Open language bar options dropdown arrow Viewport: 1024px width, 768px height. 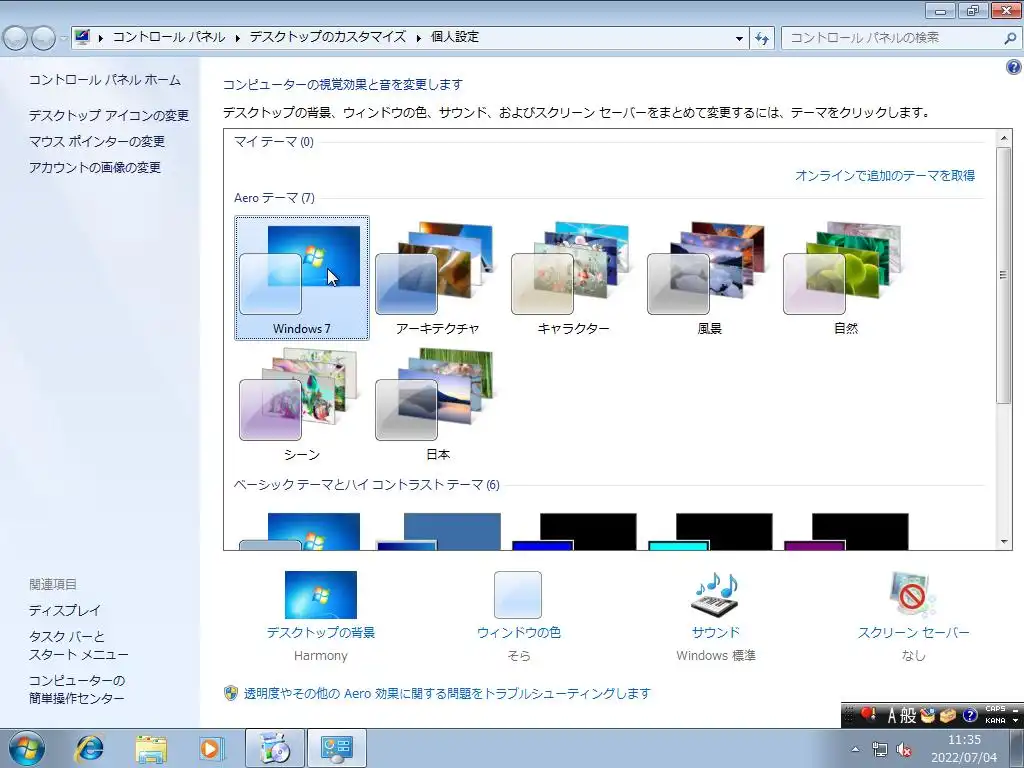(1016, 720)
